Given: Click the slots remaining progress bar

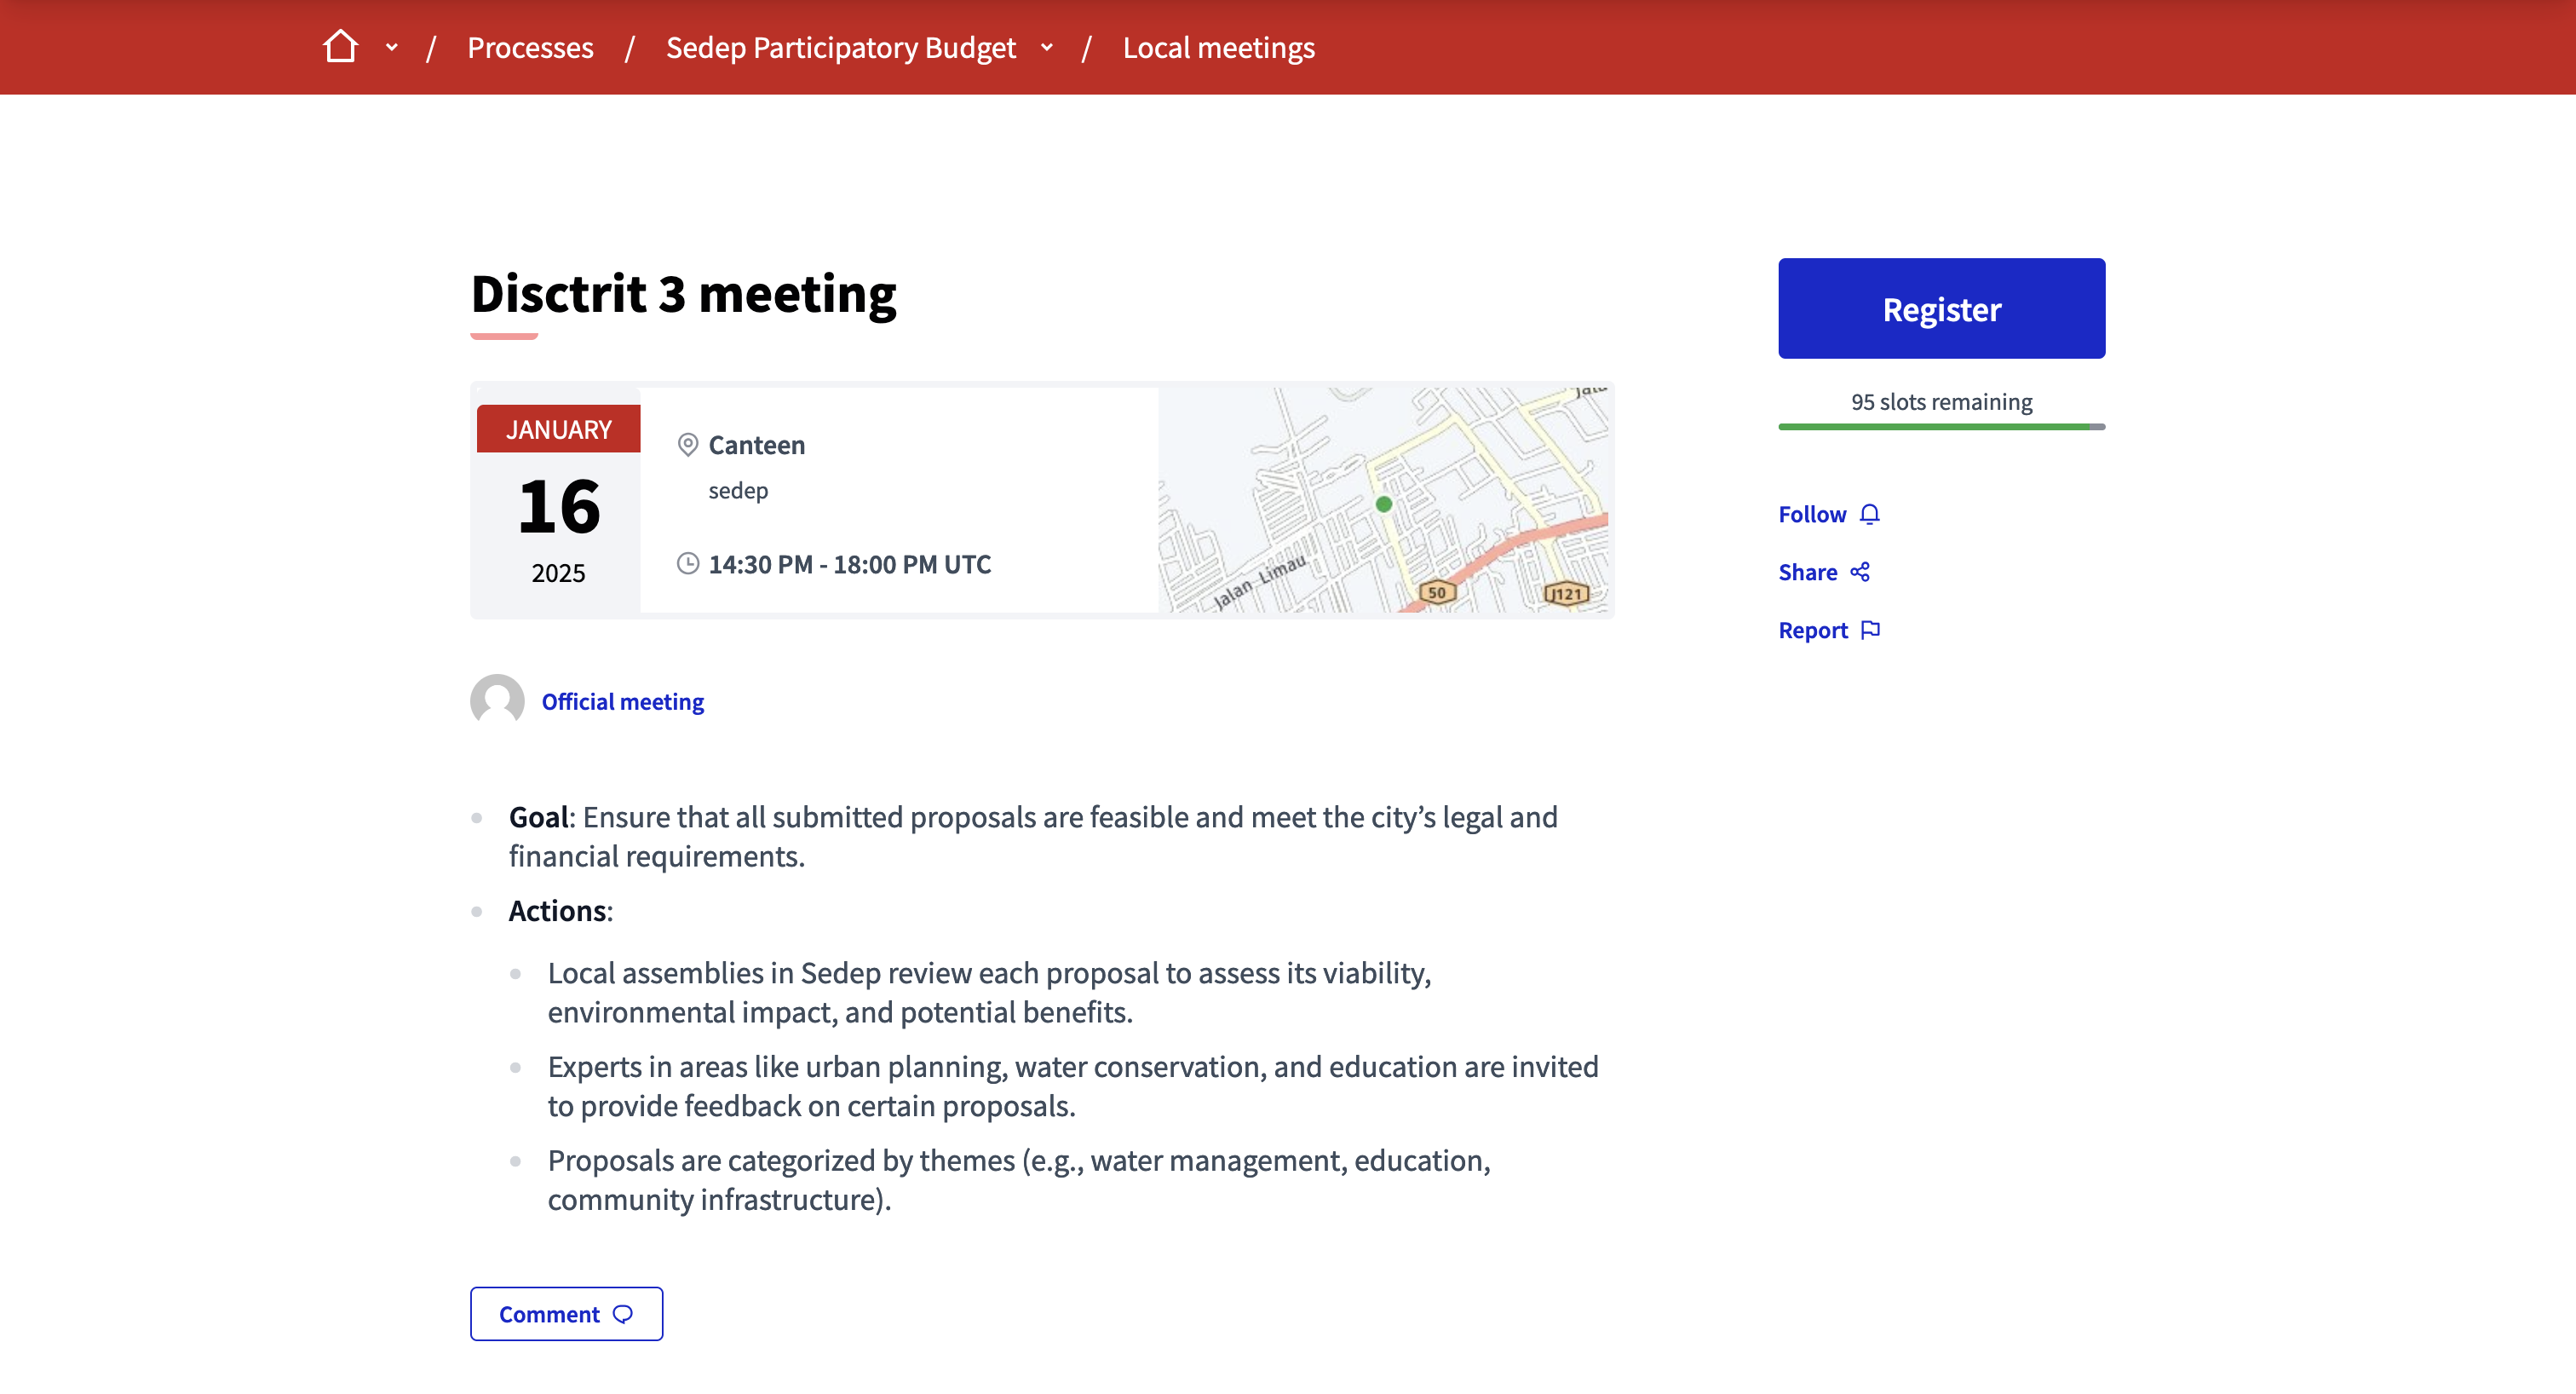Looking at the screenshot, I should coord(1940,426).
